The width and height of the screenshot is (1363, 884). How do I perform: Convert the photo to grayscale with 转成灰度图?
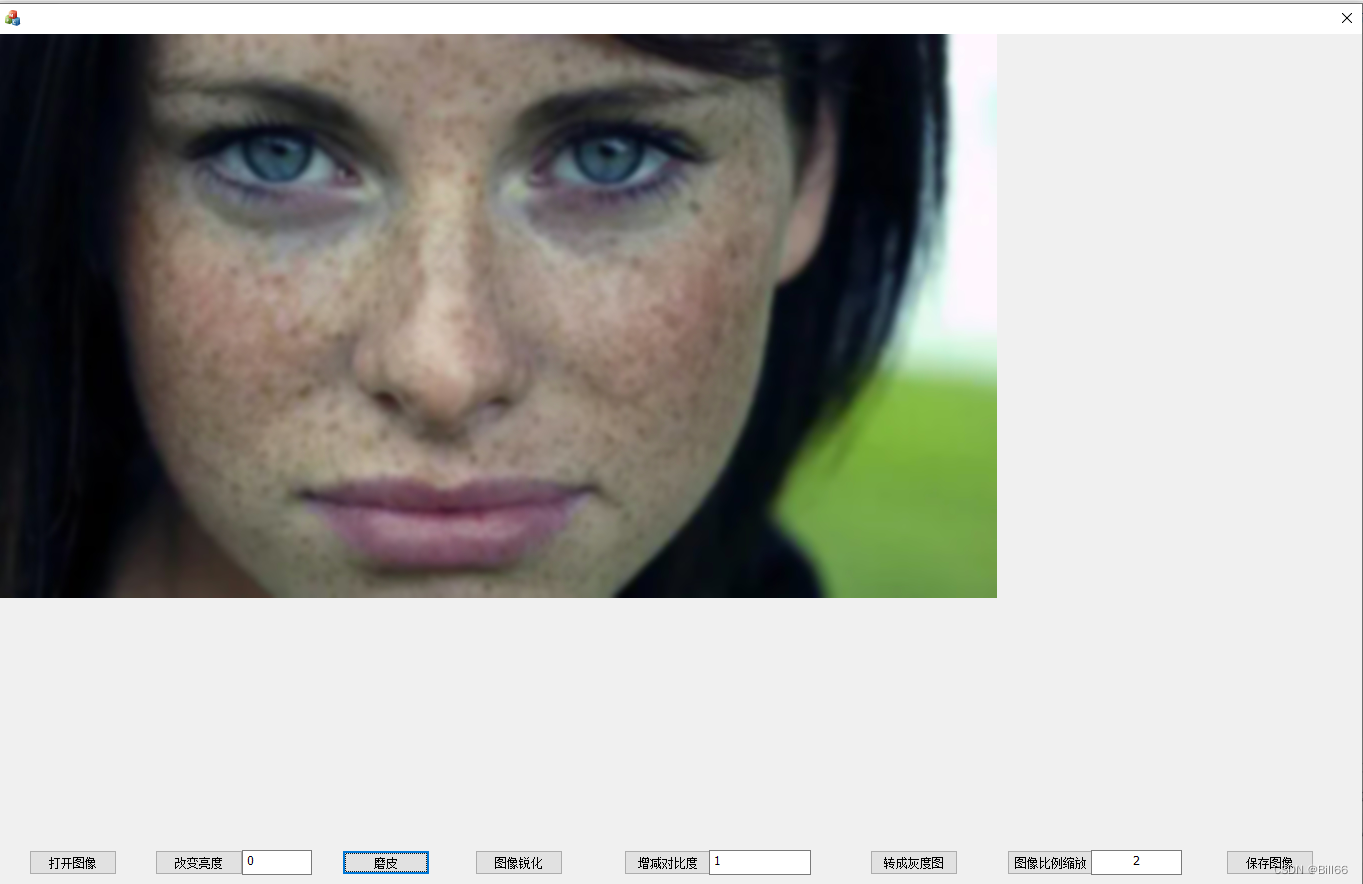point(912,862)
